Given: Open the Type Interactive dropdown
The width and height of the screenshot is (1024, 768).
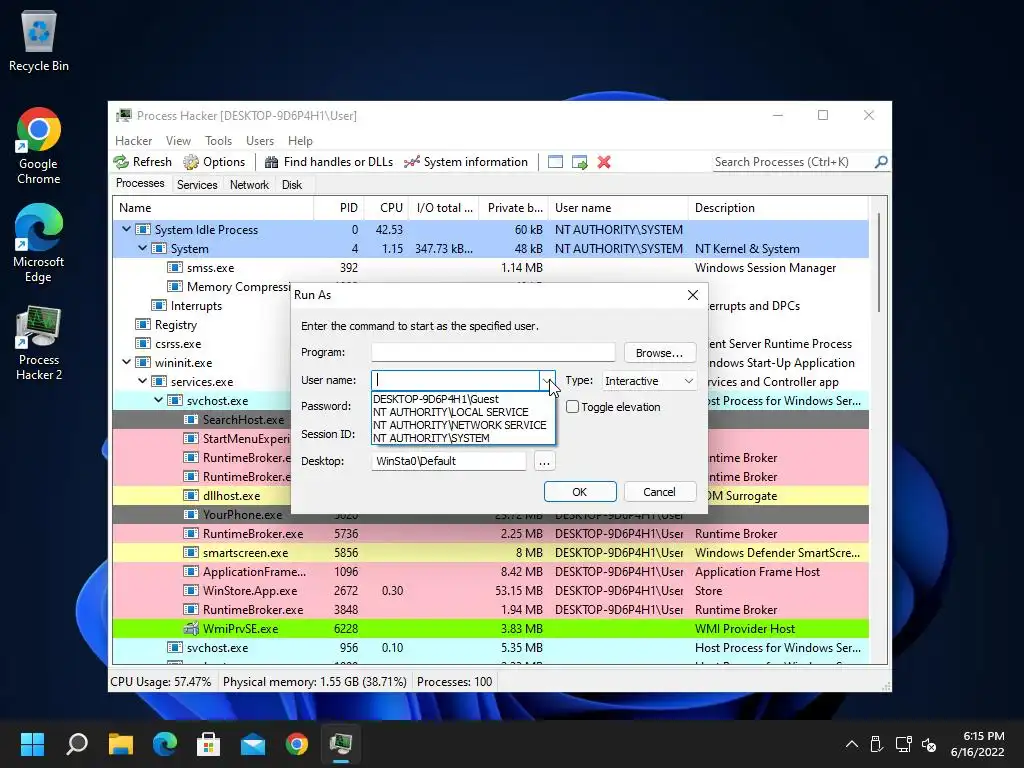Looking at the screenshot, I should 648,381.
